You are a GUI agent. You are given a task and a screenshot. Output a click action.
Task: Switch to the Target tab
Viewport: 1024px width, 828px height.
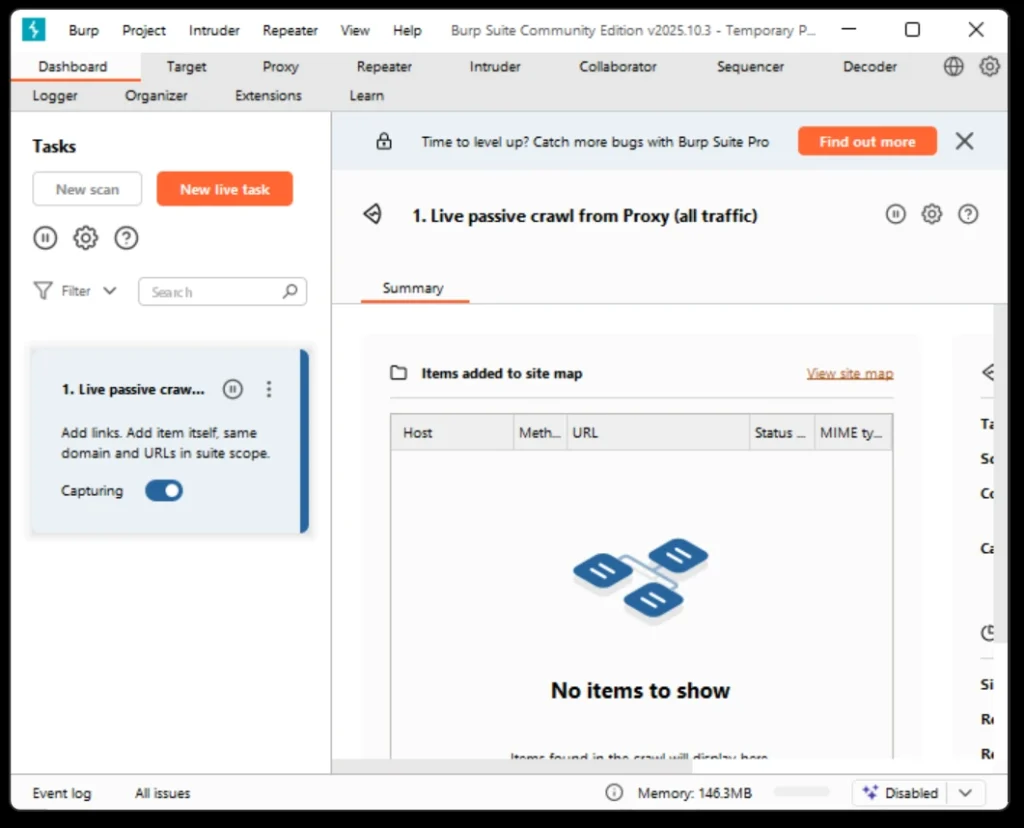pos(186,66)
